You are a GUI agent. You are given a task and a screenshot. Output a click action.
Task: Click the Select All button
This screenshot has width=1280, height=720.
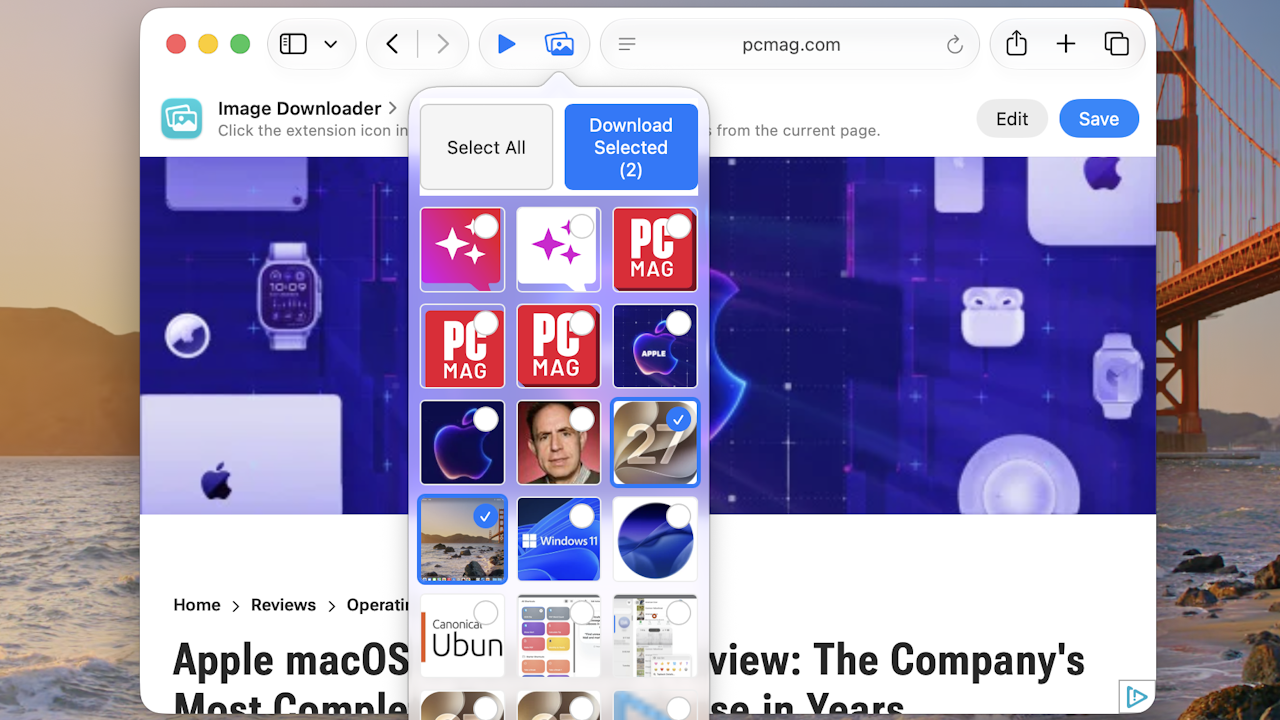pyautogui.click(x=486, y=147)
